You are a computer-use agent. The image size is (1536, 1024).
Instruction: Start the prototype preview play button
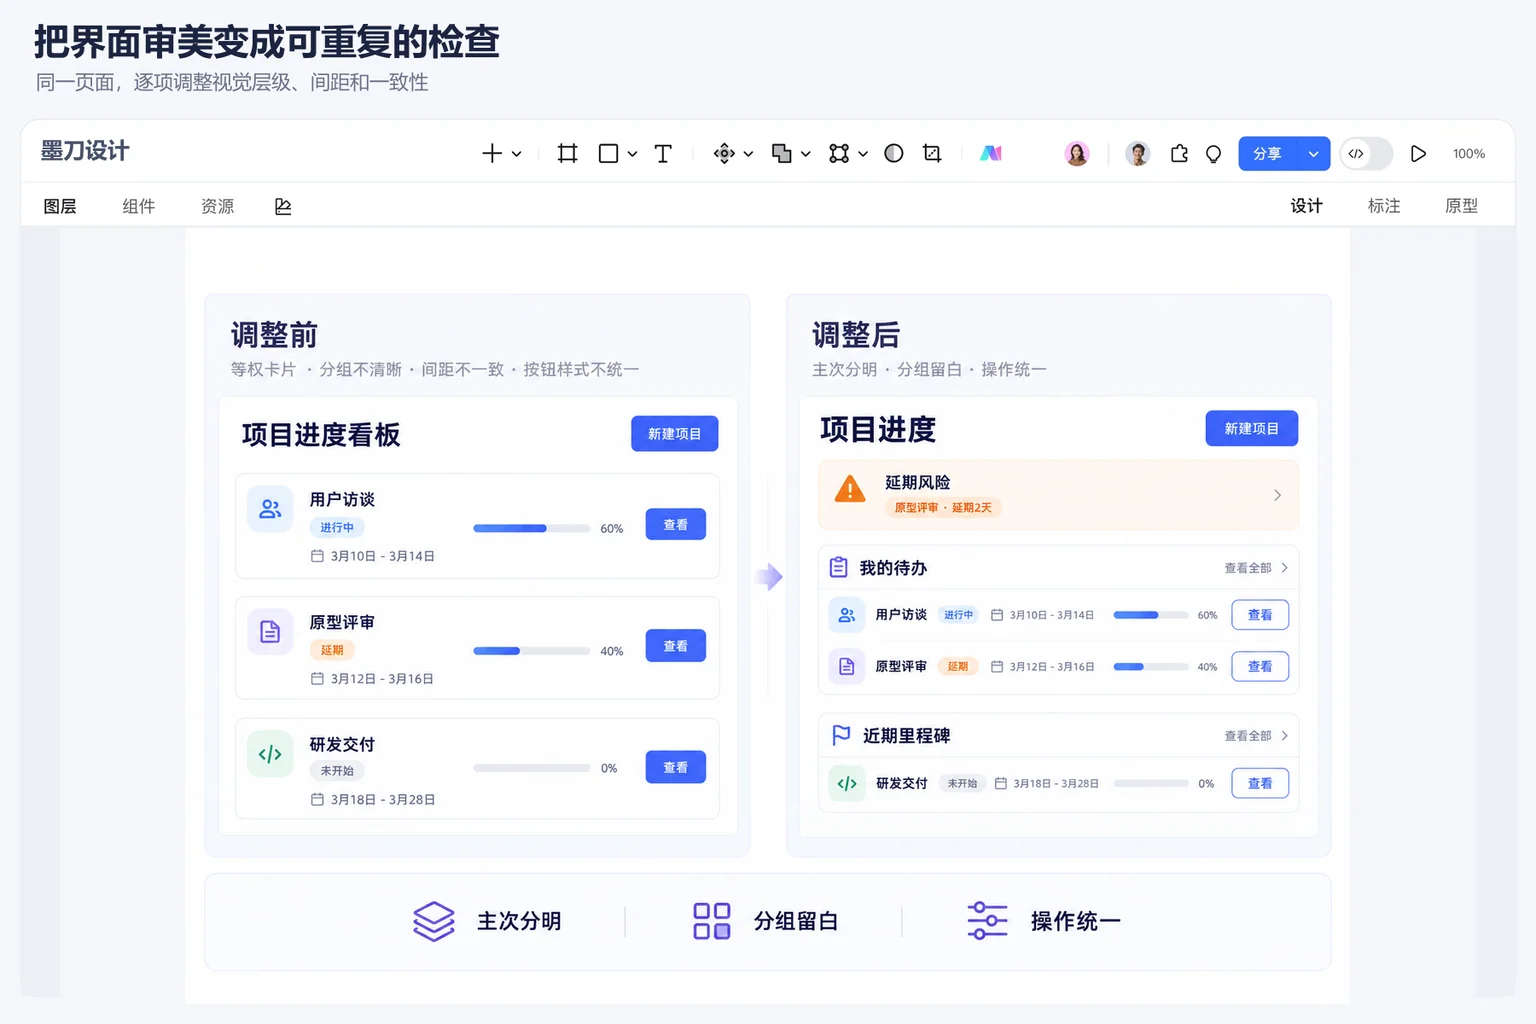pyautogui.click(x=1418, y=153)
